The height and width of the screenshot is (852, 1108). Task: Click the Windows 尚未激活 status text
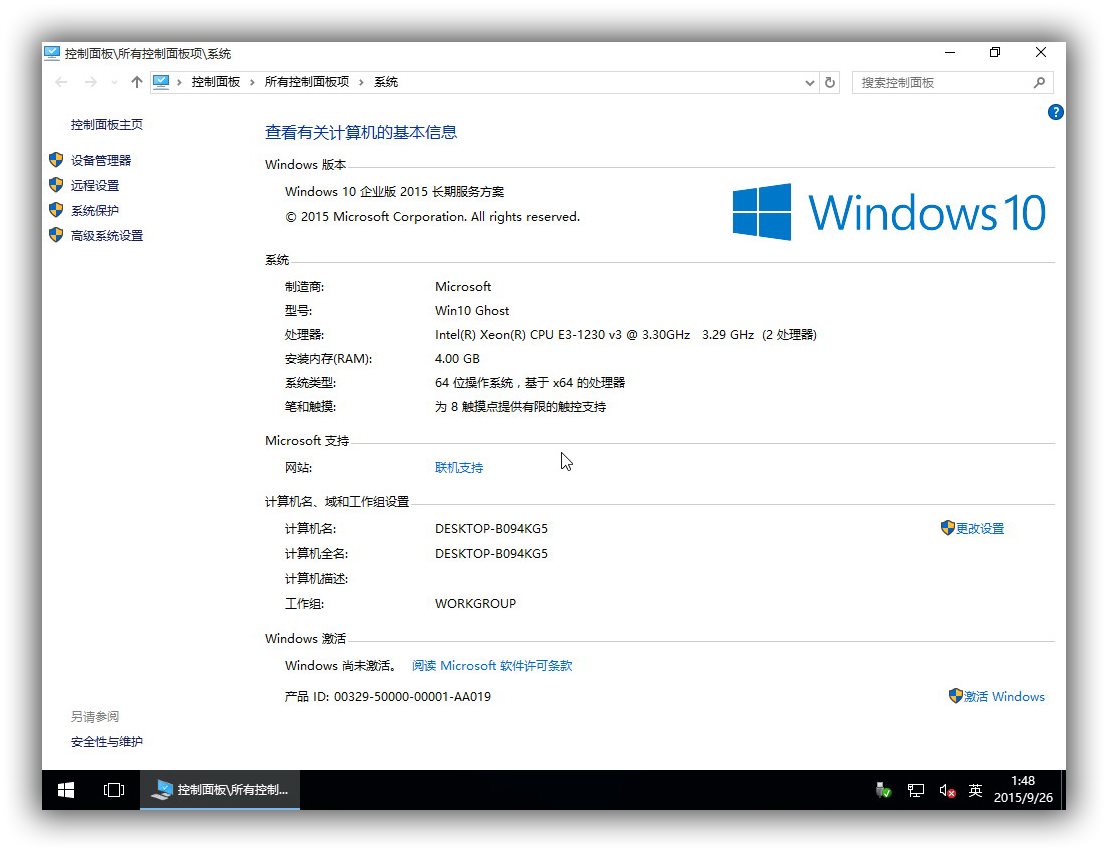point(341,665)
